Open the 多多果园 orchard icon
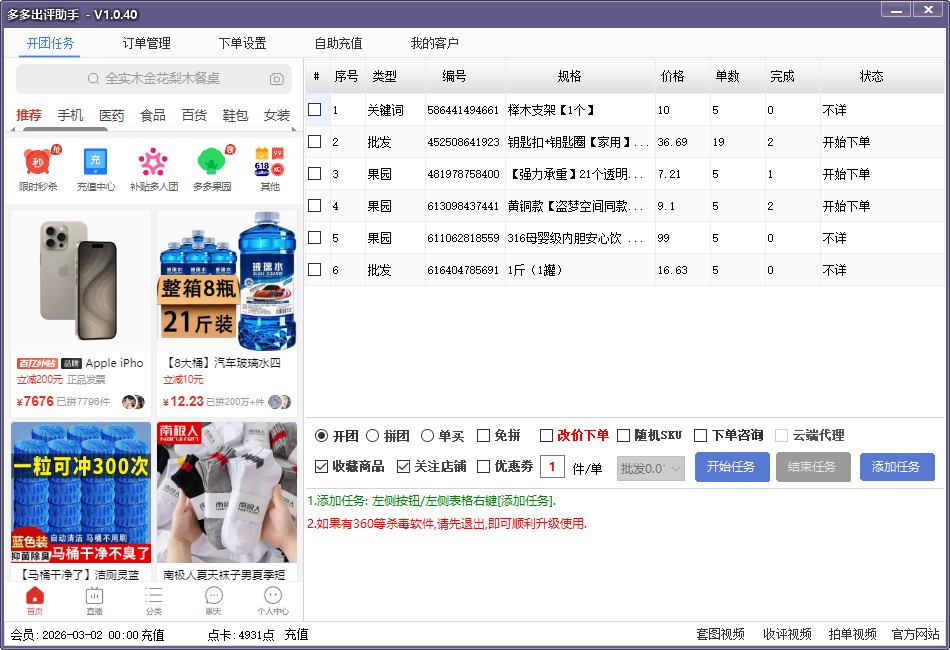The image size is (950, 650). 211,163
